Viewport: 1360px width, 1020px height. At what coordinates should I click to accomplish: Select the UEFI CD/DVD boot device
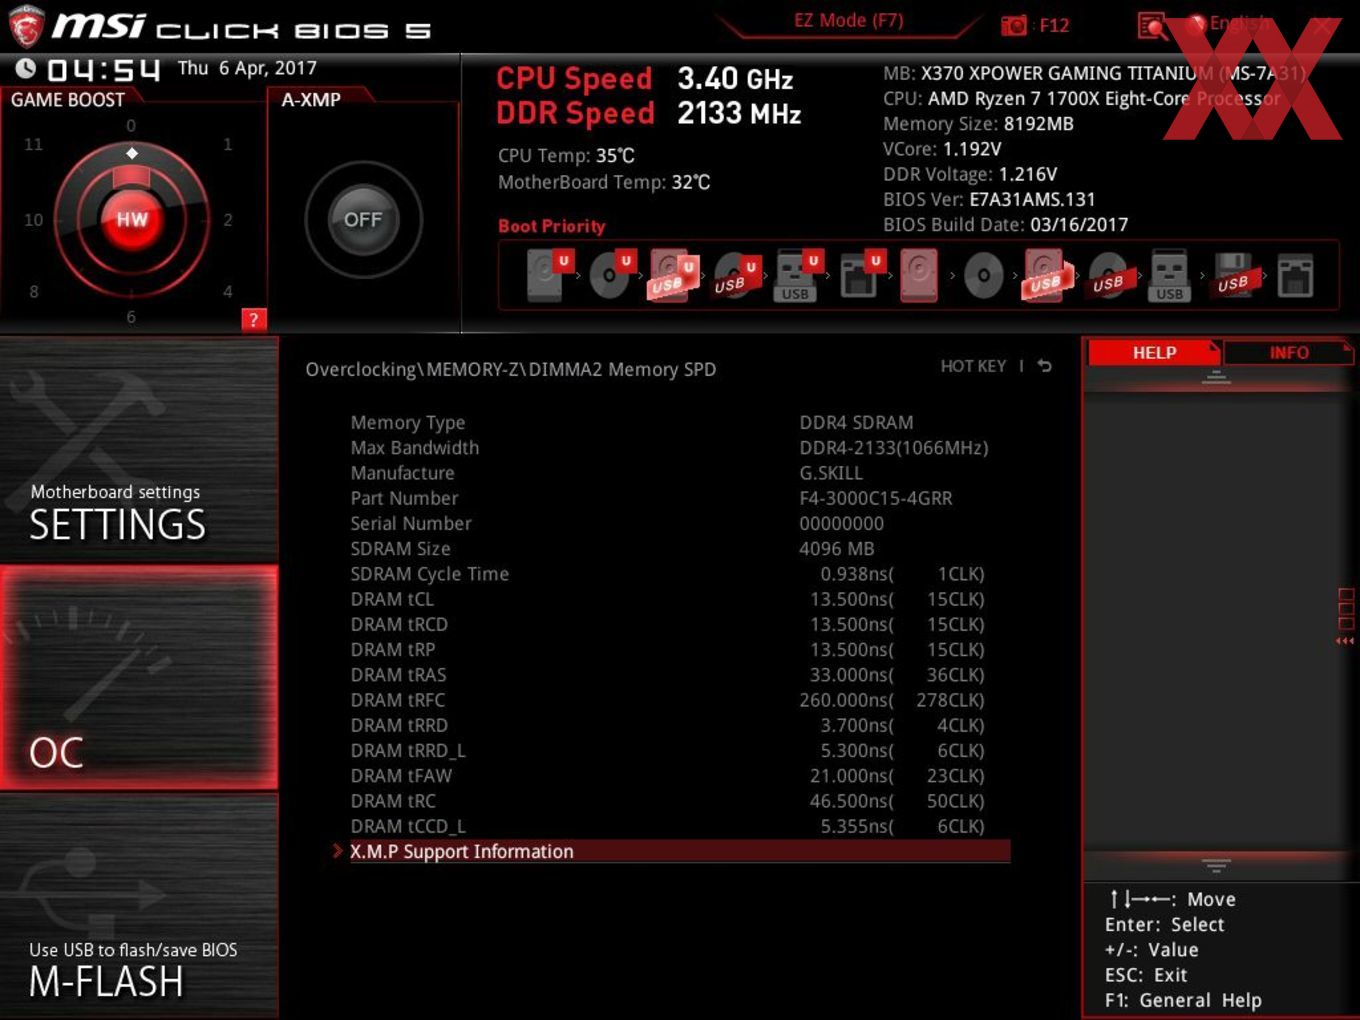tap(611, 275)
